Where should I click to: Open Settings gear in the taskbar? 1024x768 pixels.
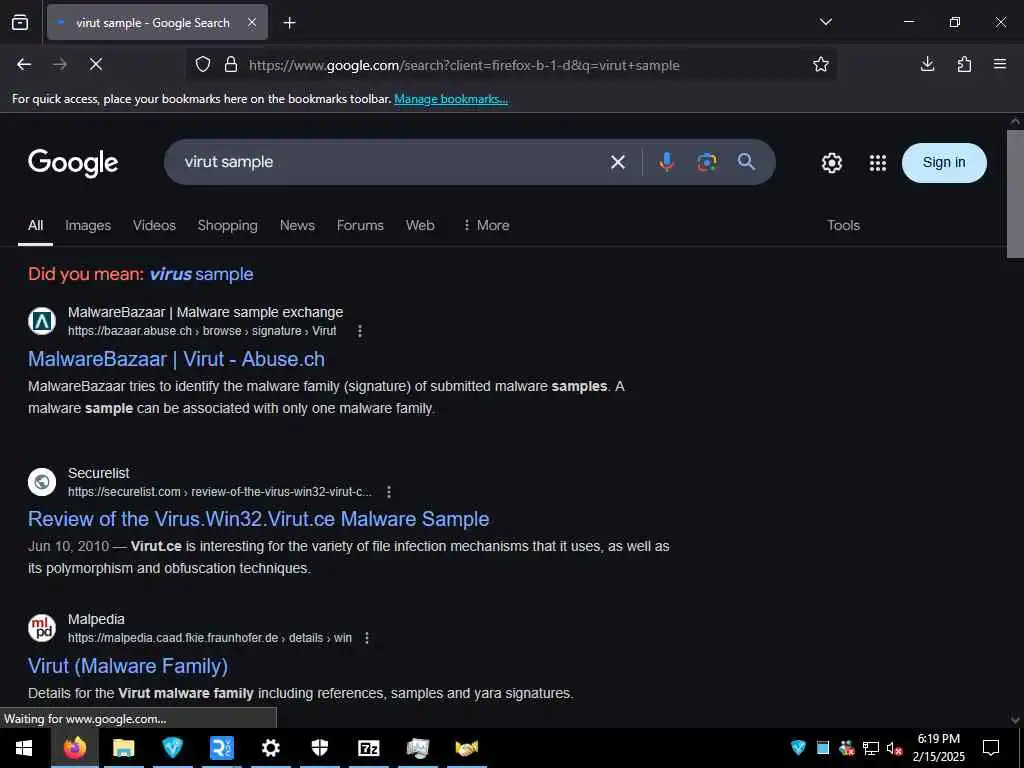point(270,748)
